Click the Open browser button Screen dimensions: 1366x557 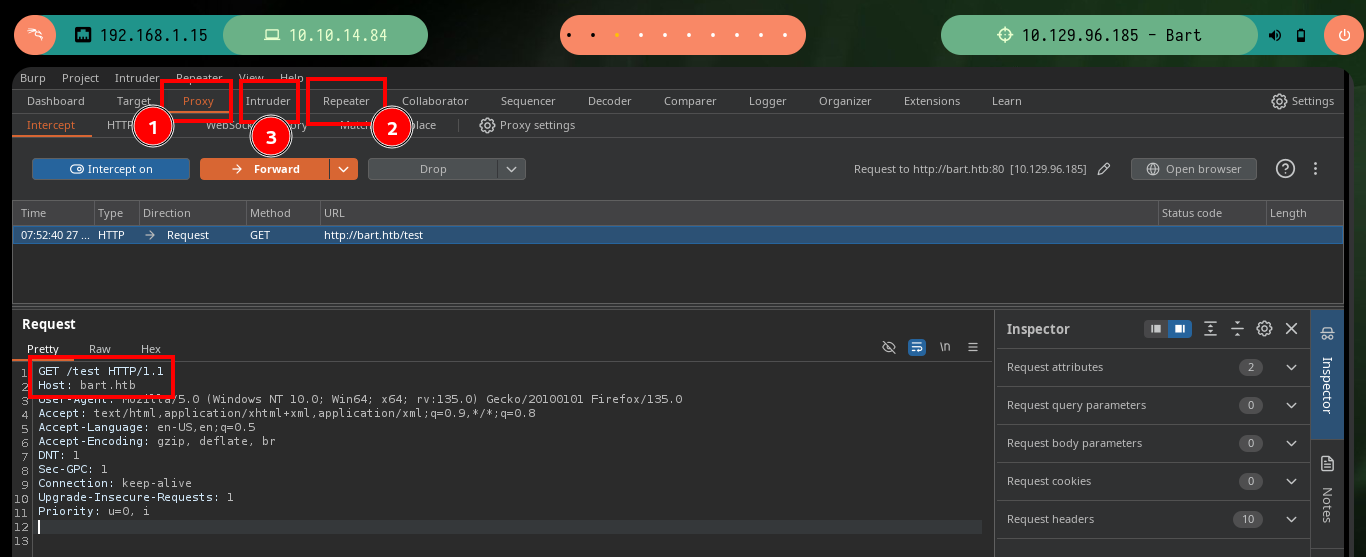pos(1194,169)
